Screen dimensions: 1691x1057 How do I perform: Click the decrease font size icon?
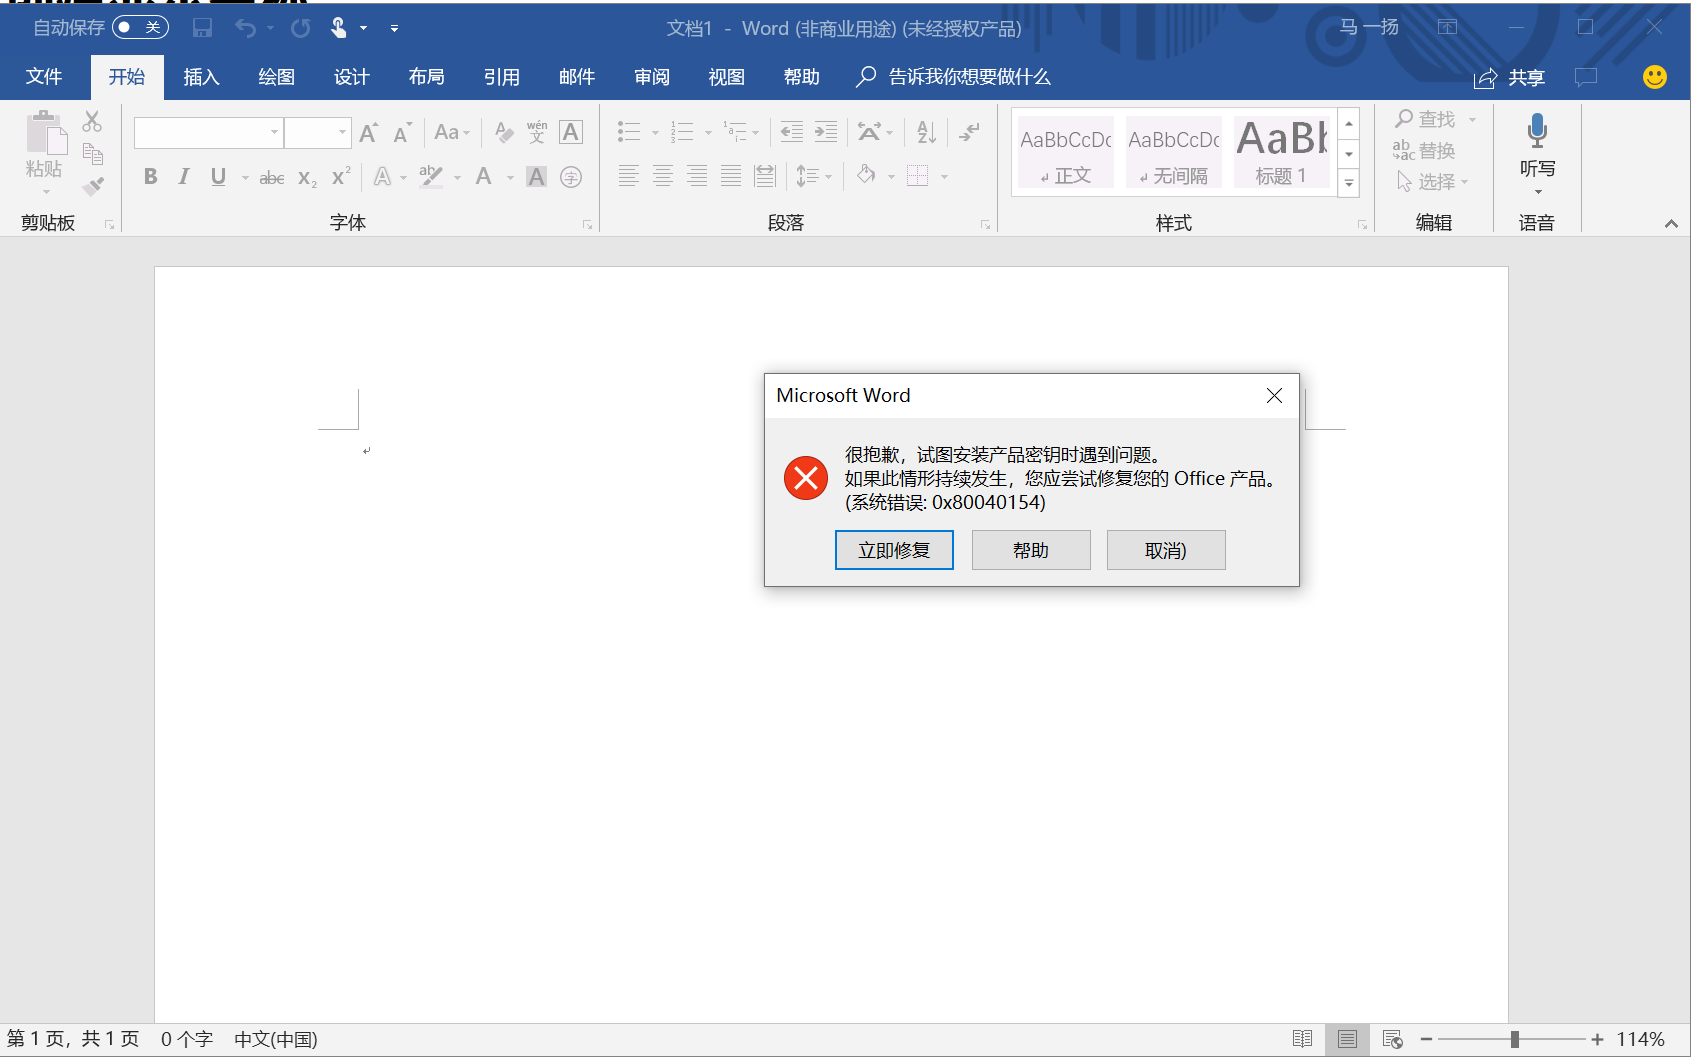coord(402,132)
